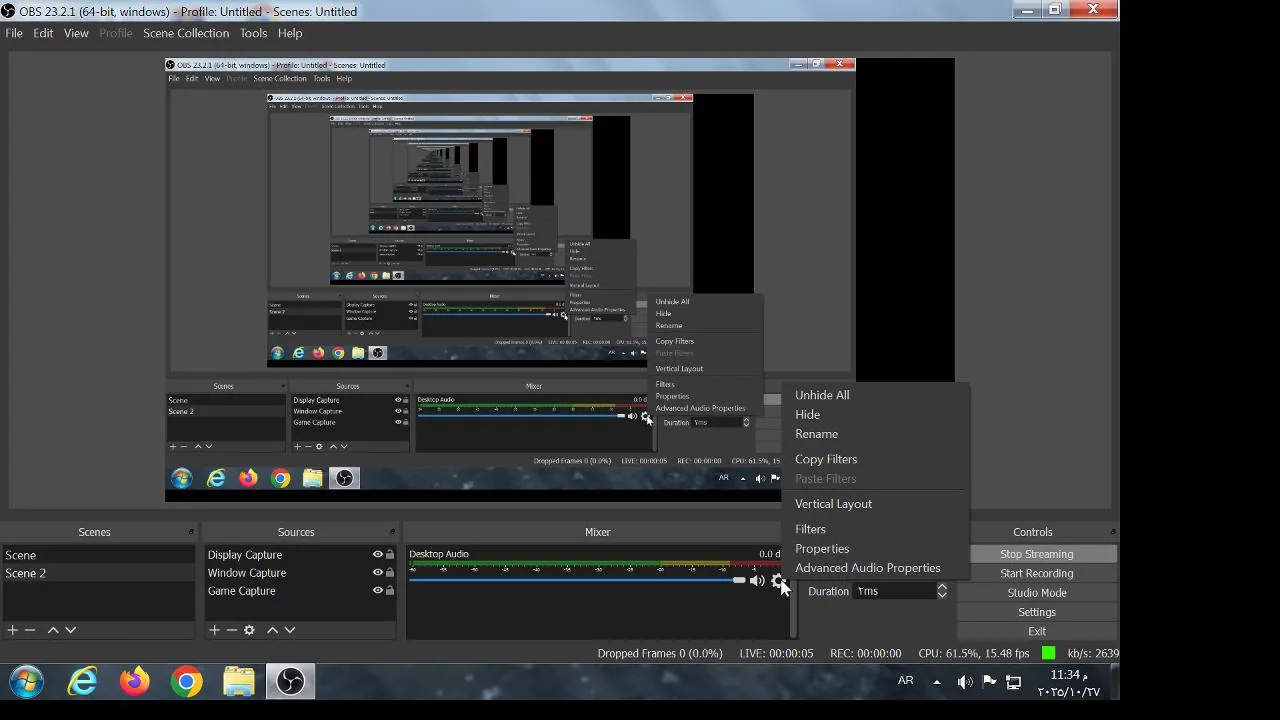Open Google Chrome from the taskbar

pos(186,682)
